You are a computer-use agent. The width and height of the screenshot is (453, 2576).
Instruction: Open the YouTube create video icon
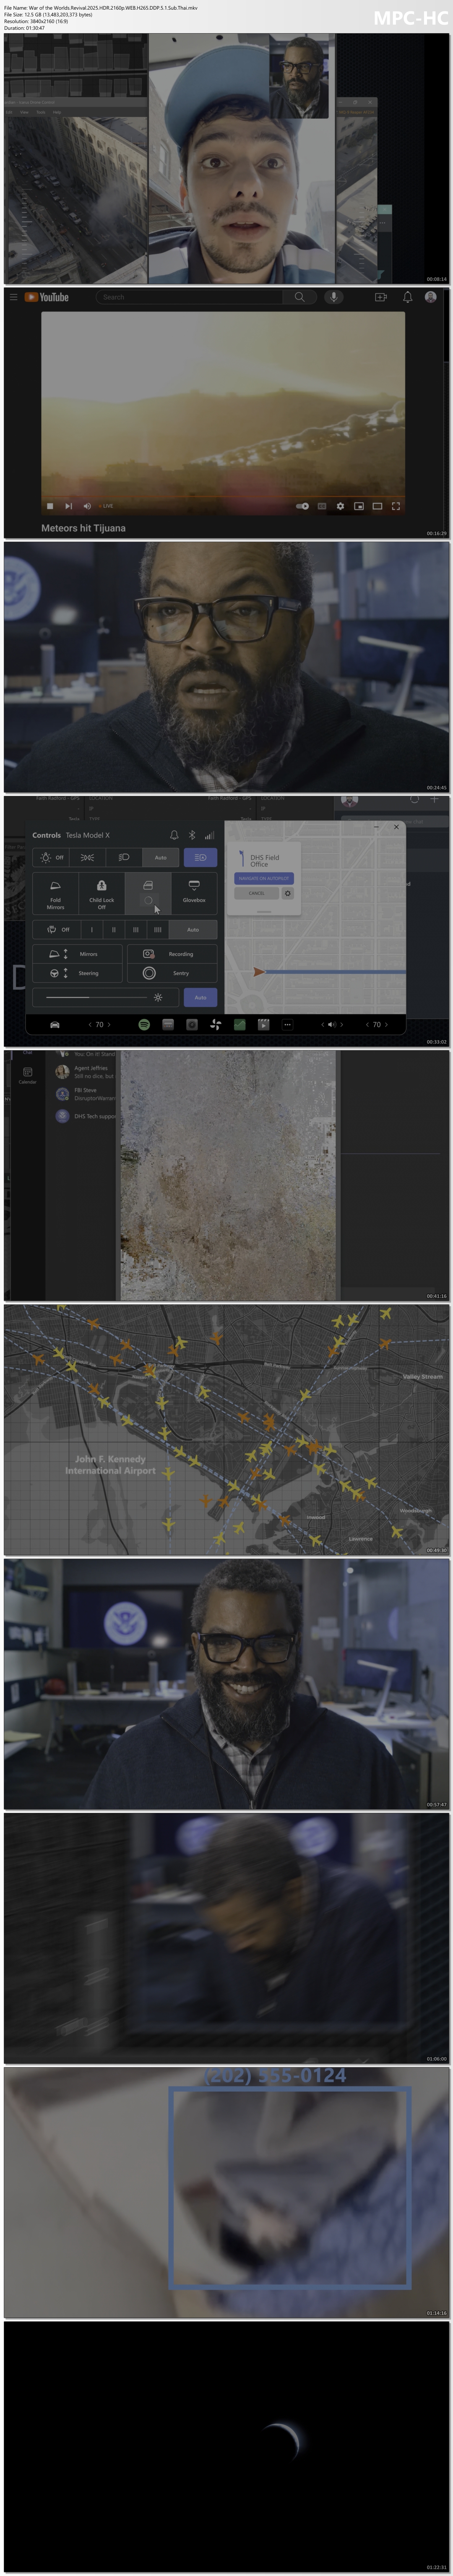click(x=380, y=297)
